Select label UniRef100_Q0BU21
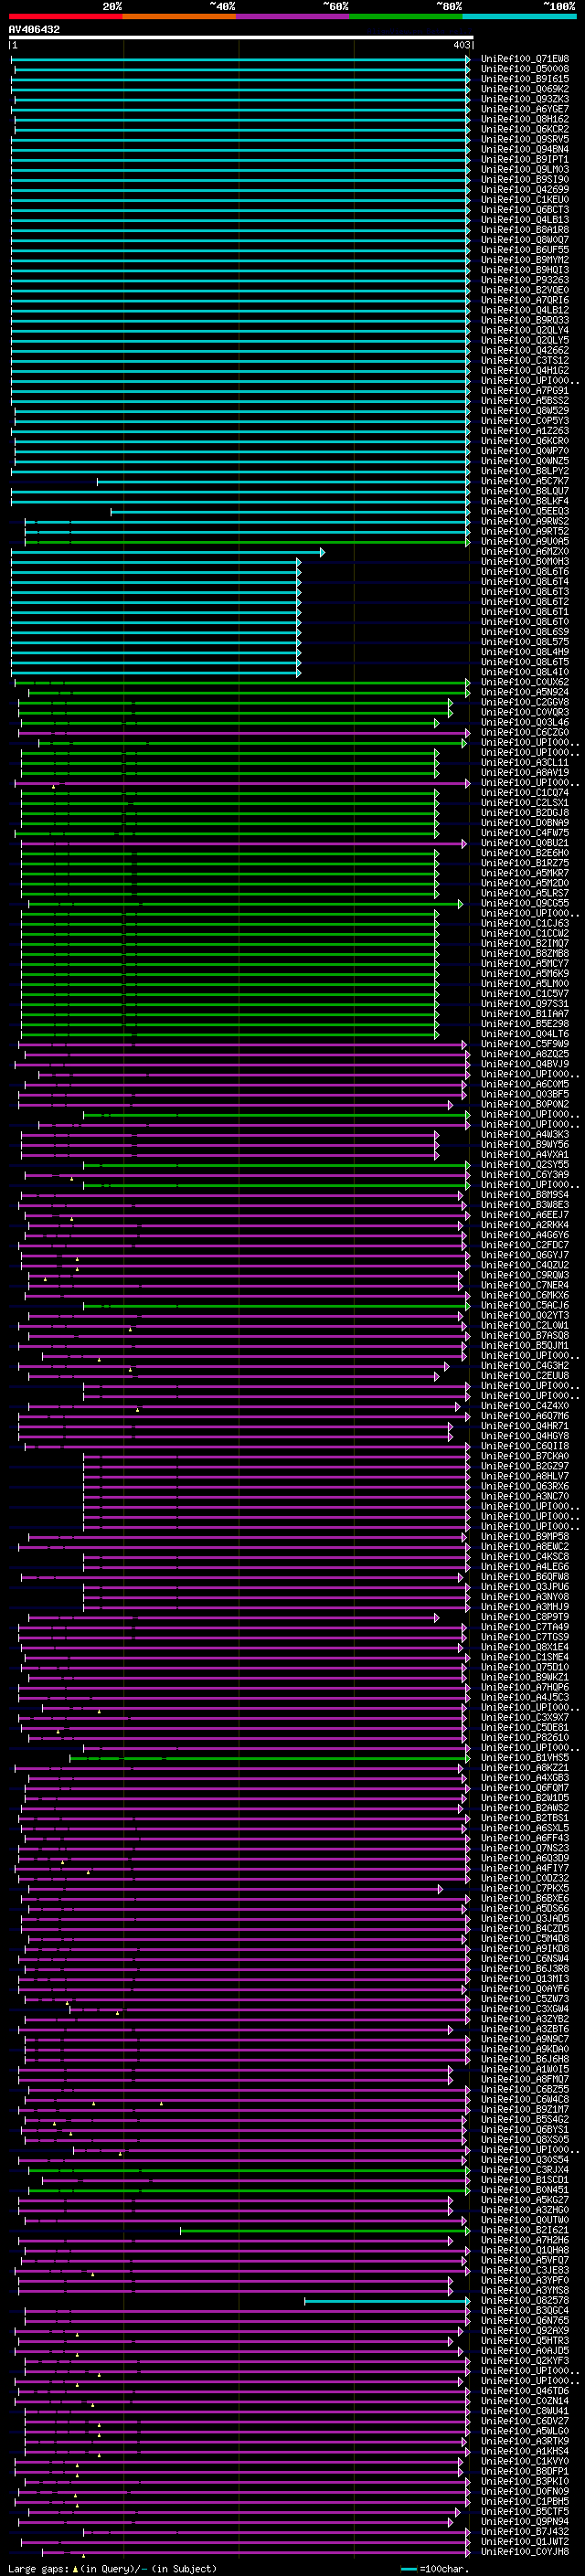 [525, 843]
